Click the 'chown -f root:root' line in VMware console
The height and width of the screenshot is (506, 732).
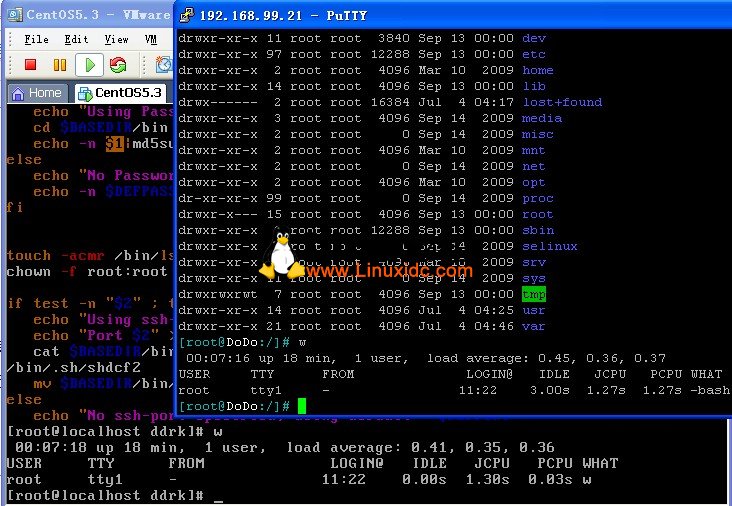[x=87, y=271]
